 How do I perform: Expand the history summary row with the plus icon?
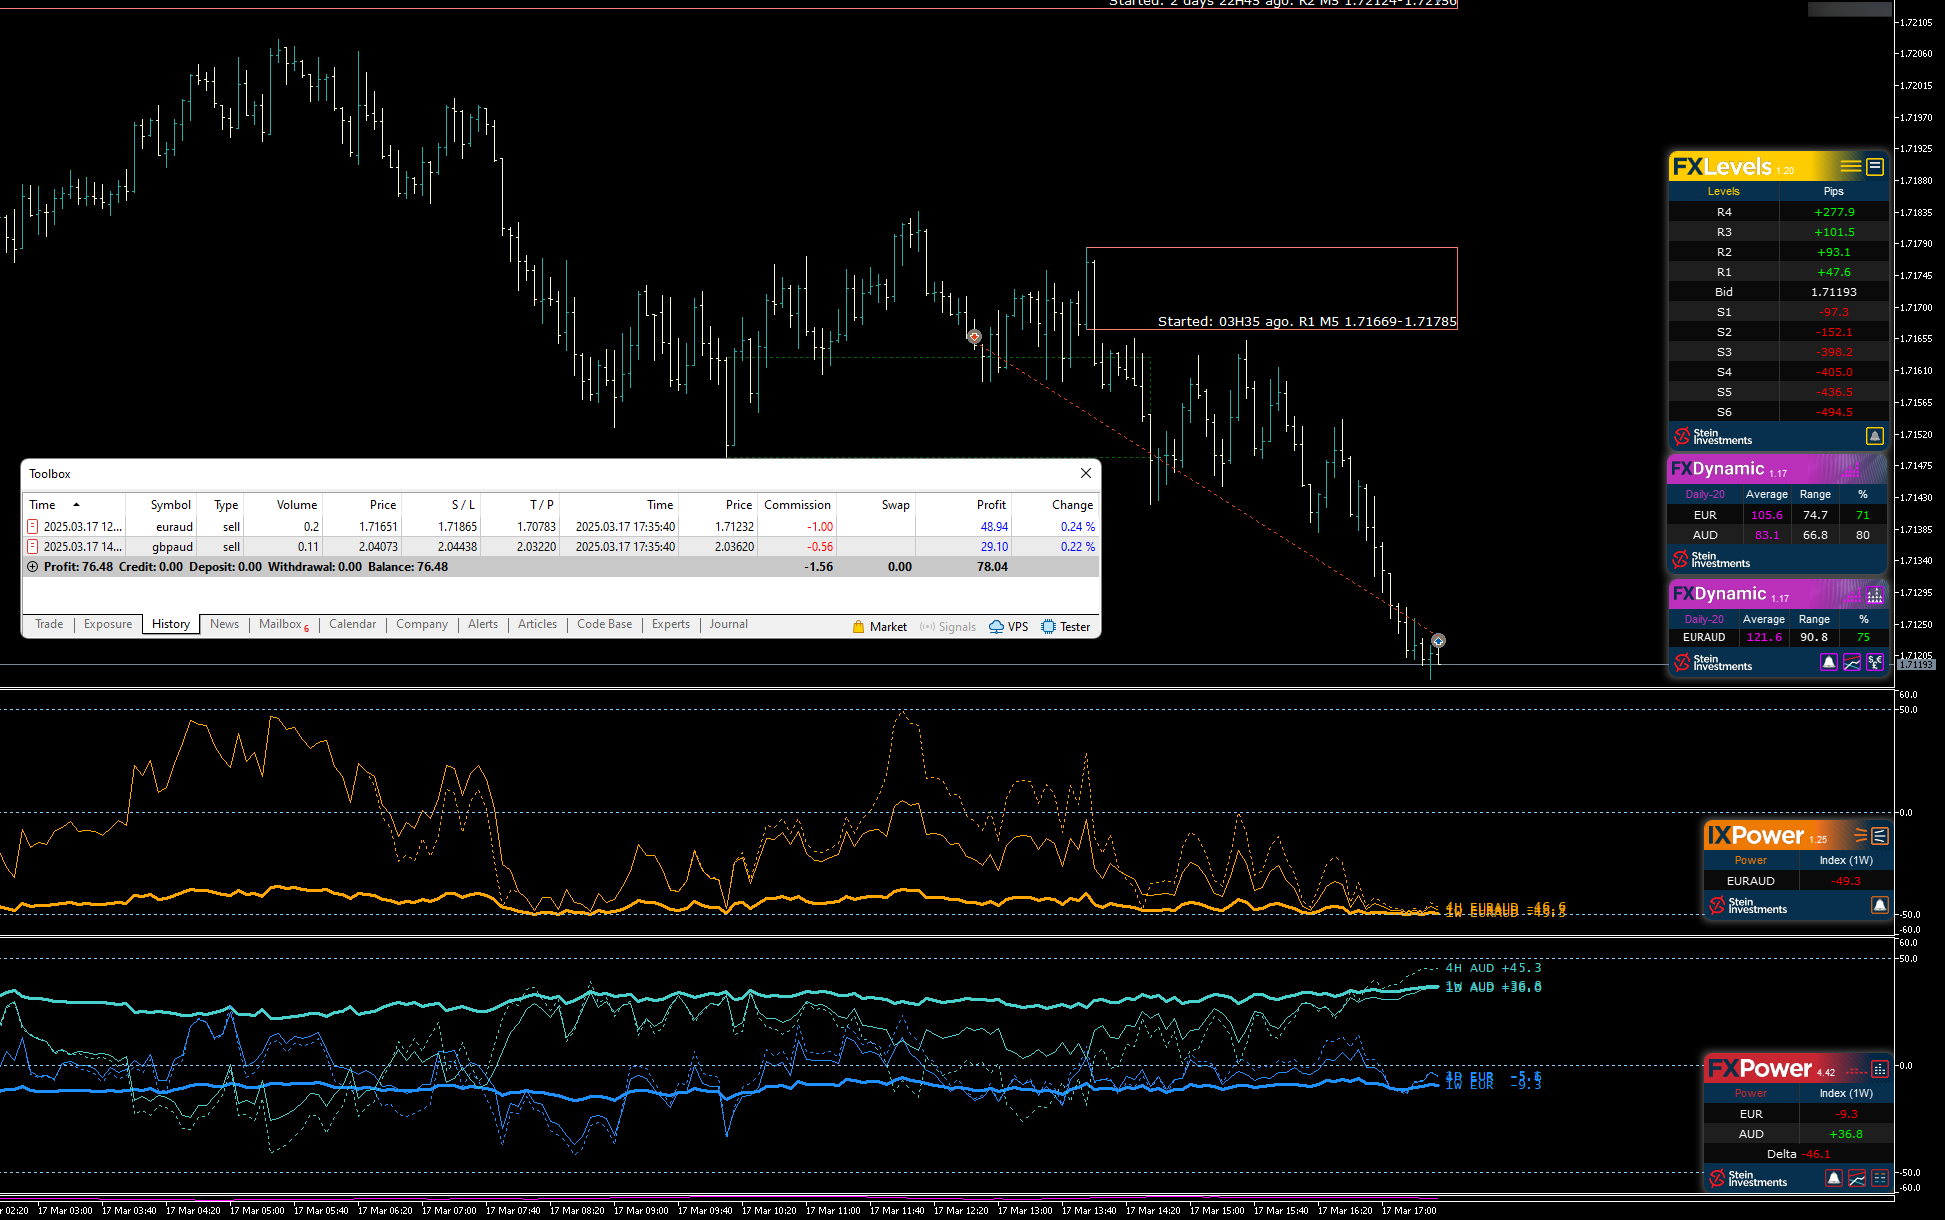click(32, 567)
